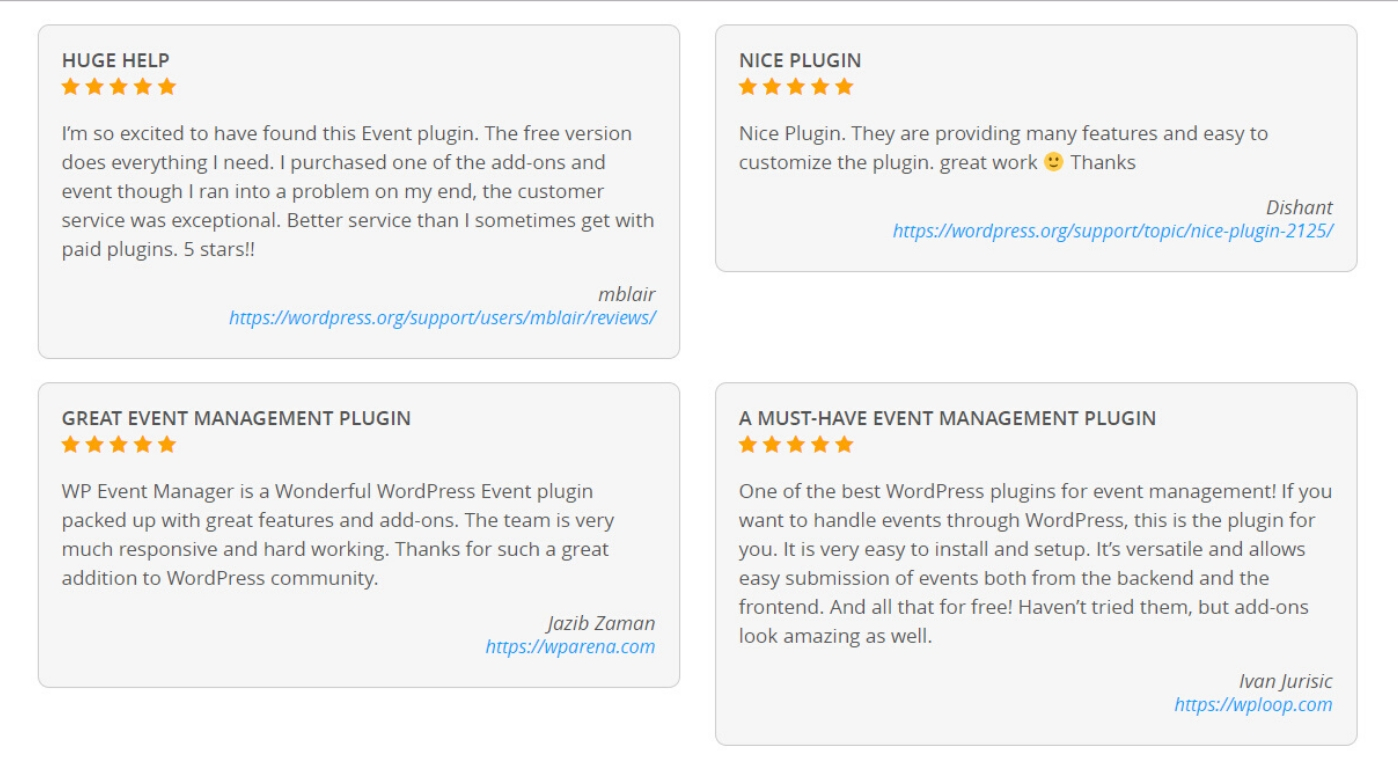Click fourth star in Must-Have Event review
The width and height of the screenshot is (1398, 769).
click(820, 444)
